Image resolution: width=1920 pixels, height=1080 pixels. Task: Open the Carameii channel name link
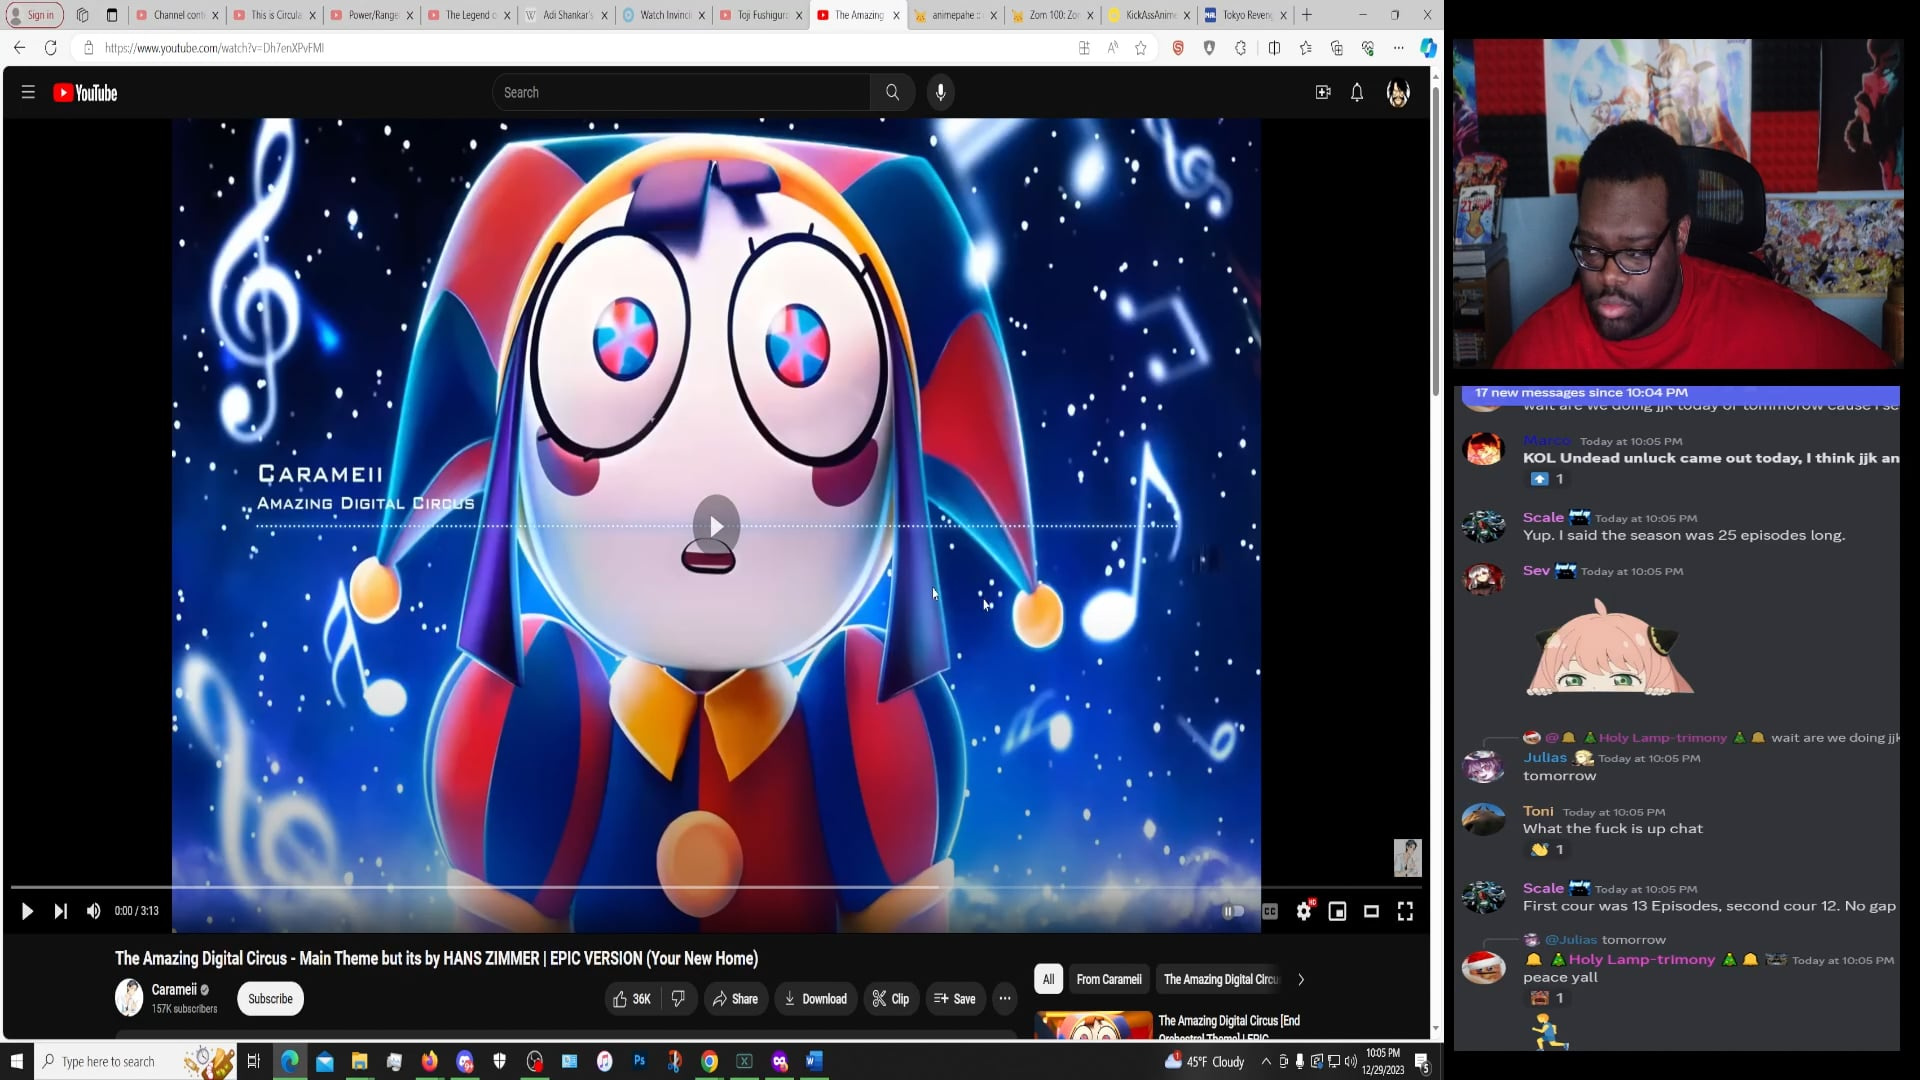point(174,990)
